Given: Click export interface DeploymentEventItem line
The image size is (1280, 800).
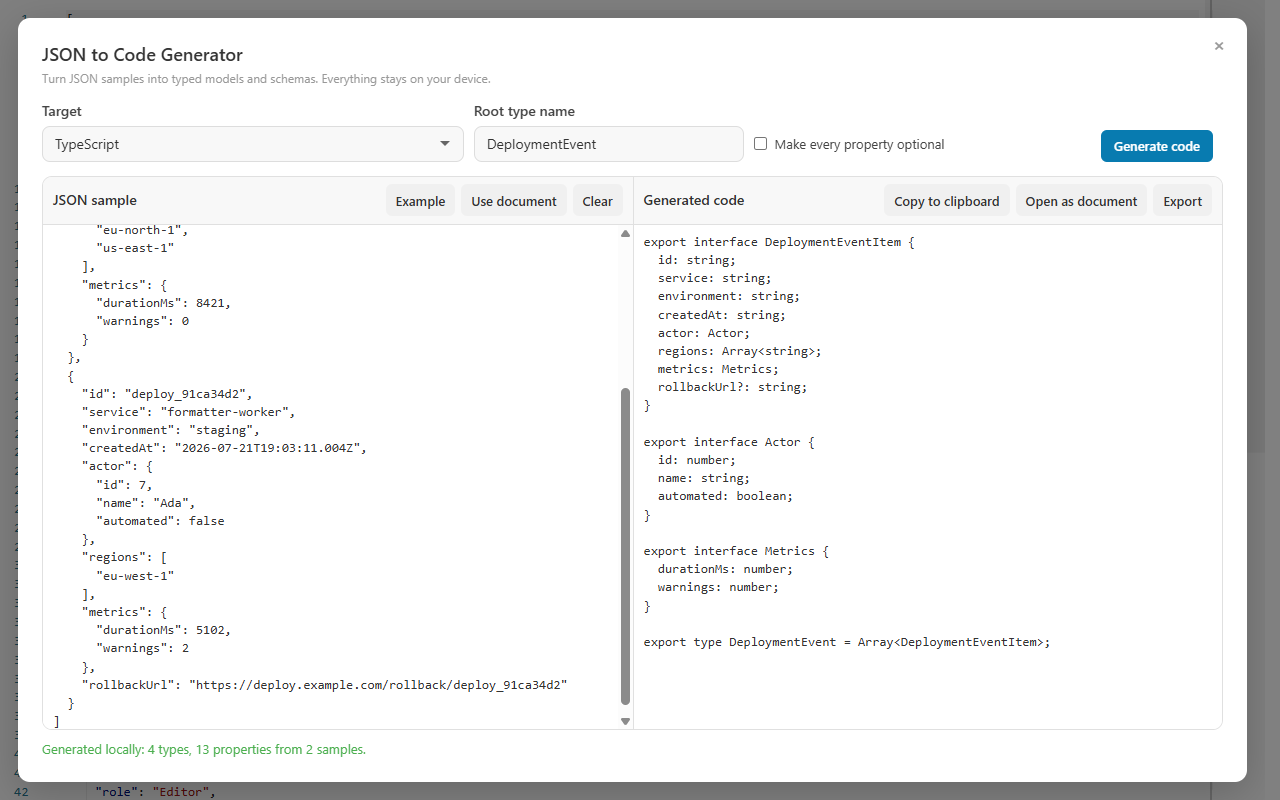Looking at the screenshot, I should click(x=779, y=242).
